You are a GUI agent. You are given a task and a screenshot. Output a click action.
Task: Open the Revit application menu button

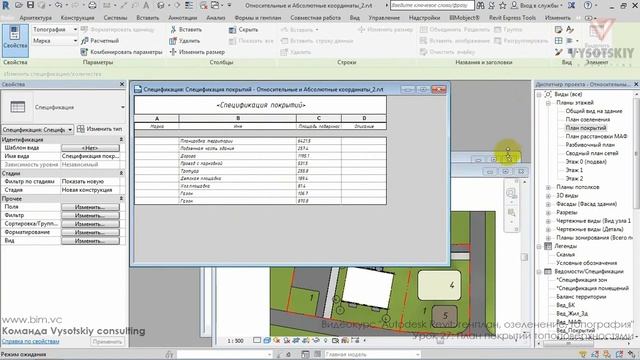[6, 6]
